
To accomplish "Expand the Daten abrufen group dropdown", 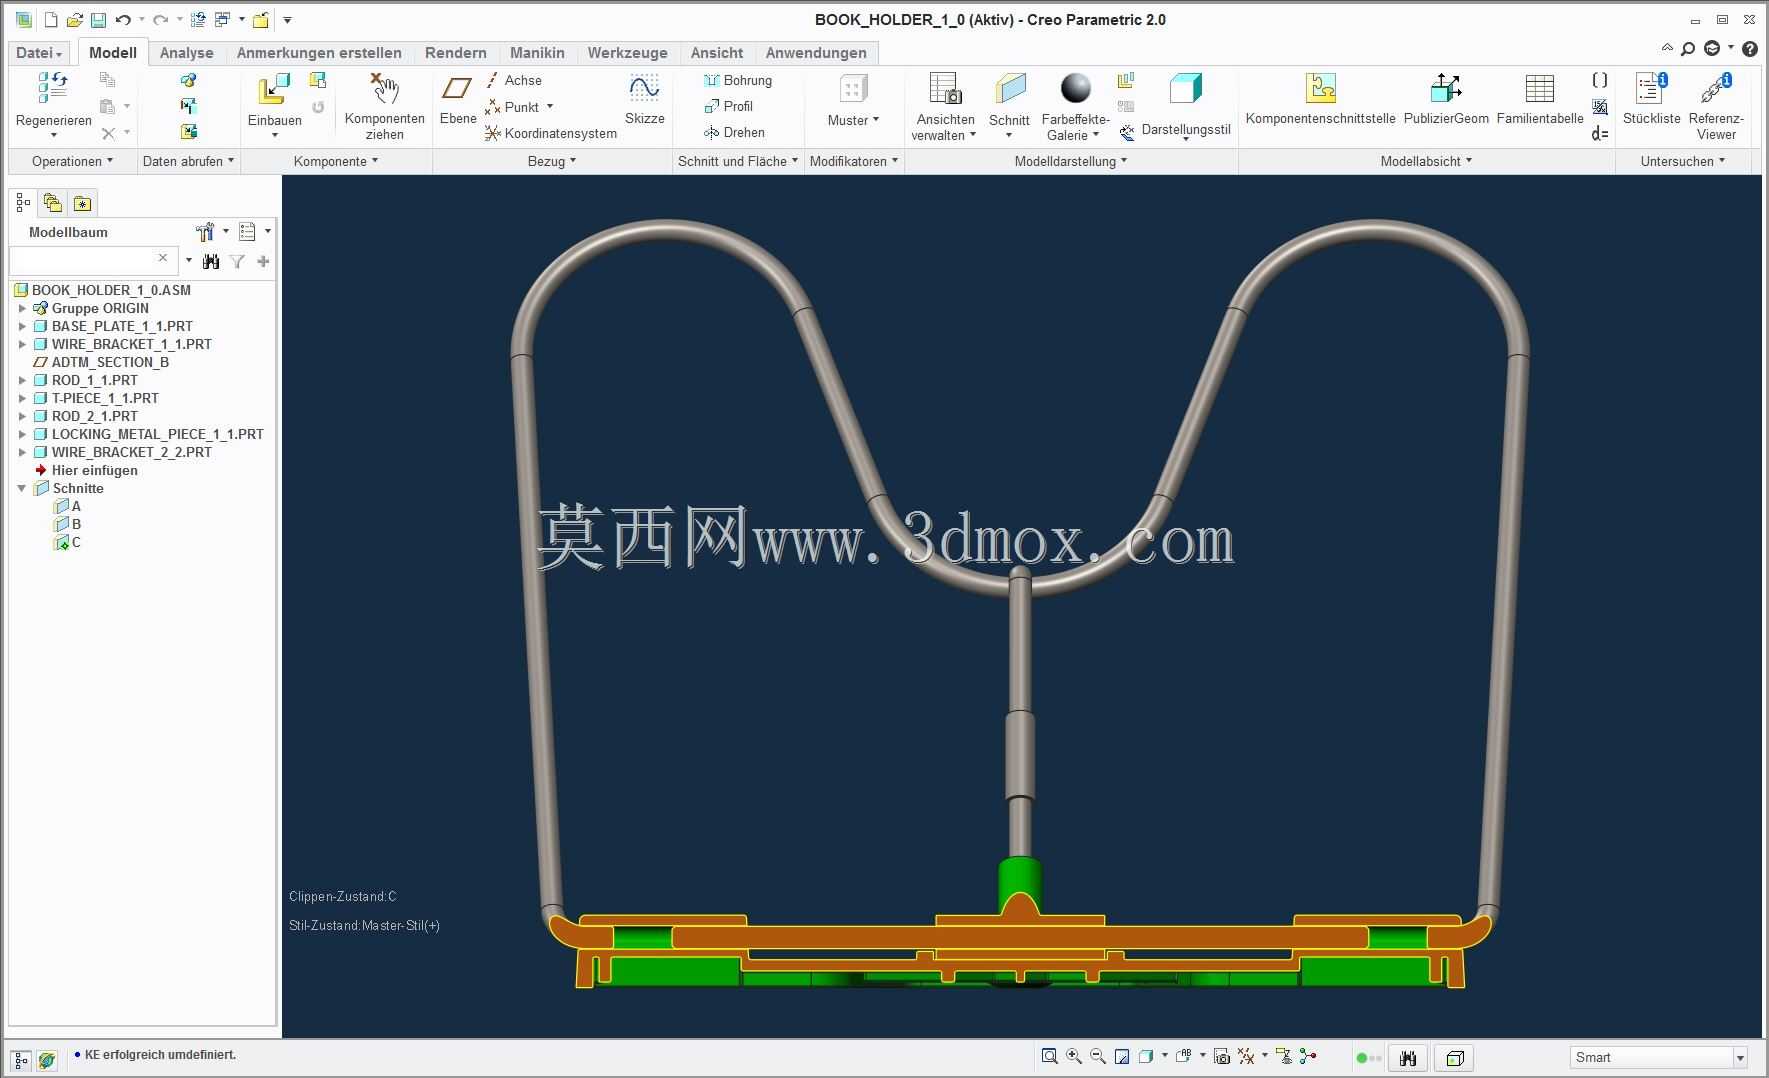I will pos(188,161).
